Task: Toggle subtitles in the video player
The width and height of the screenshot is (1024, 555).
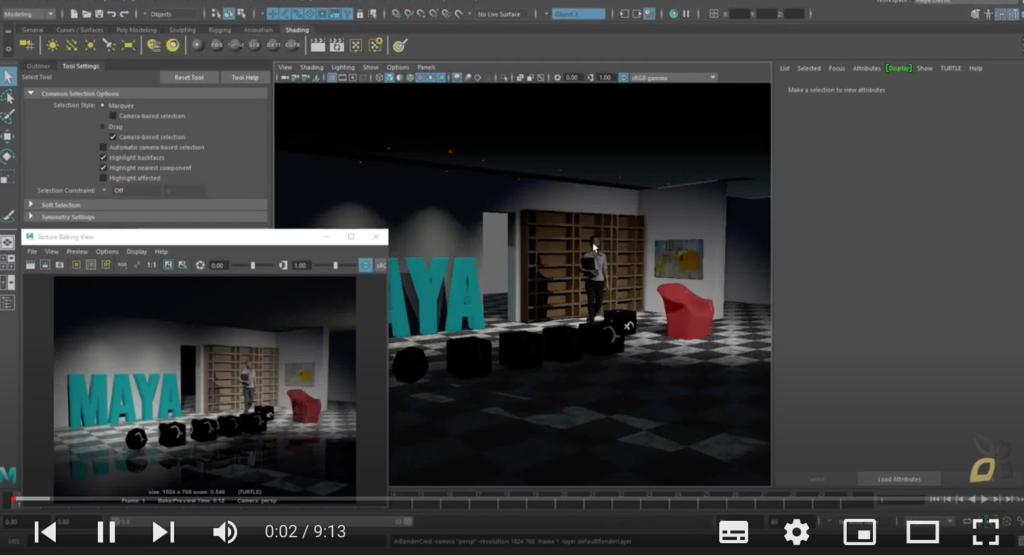Action: [x=733, y=532]
